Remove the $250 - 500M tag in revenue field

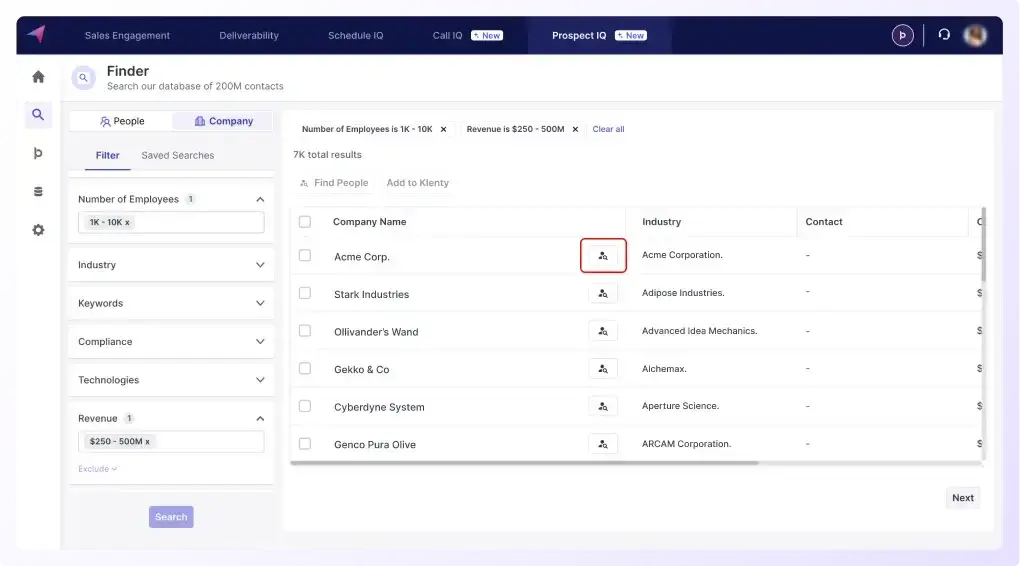coord(147,442)
